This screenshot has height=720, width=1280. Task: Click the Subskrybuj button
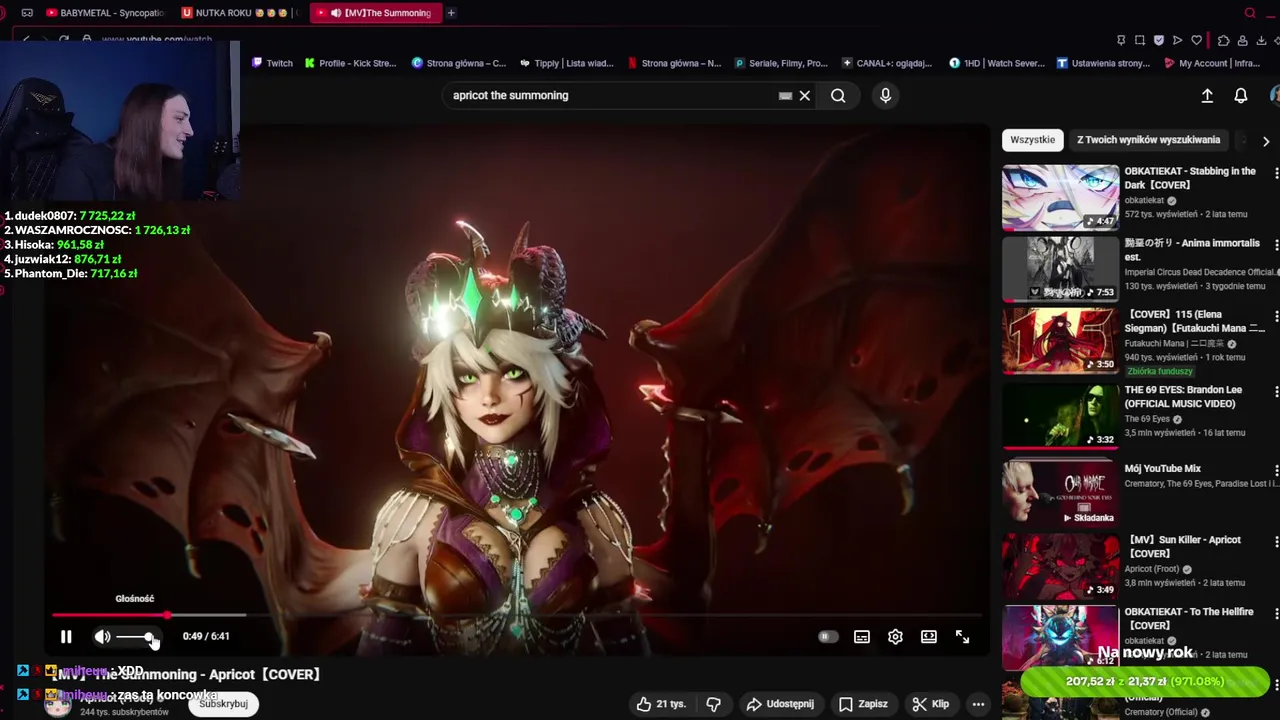pyautogui.click(x=223, y=704)
